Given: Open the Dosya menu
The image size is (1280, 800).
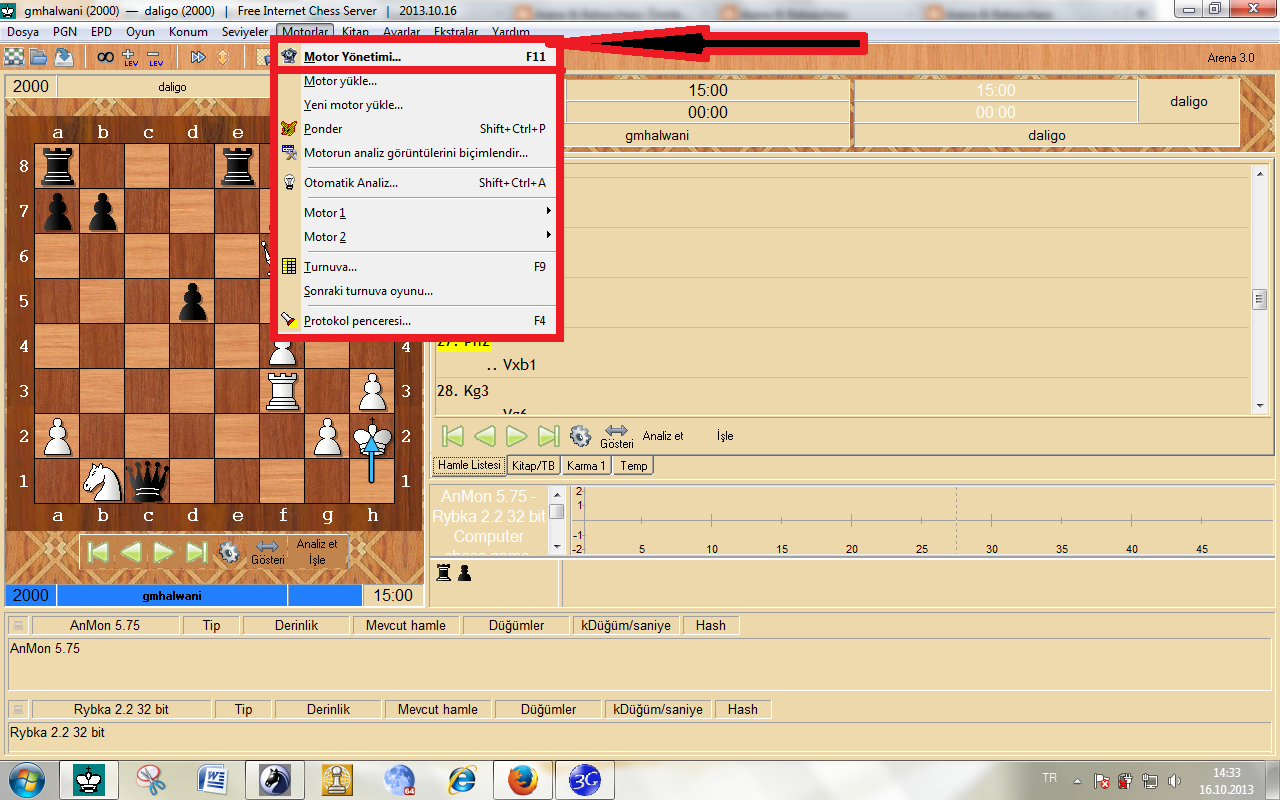Looking at the screenshot, I should pos(22,32).
